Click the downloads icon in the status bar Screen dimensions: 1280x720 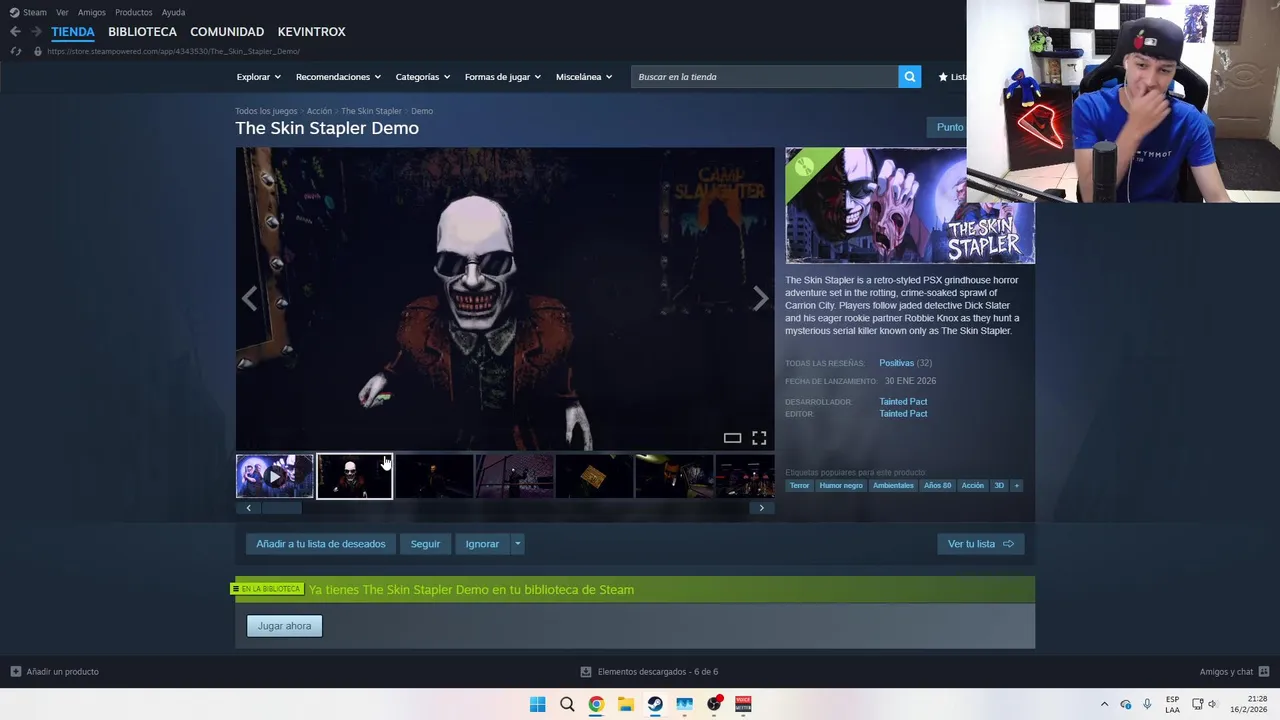tap(587, 672)
